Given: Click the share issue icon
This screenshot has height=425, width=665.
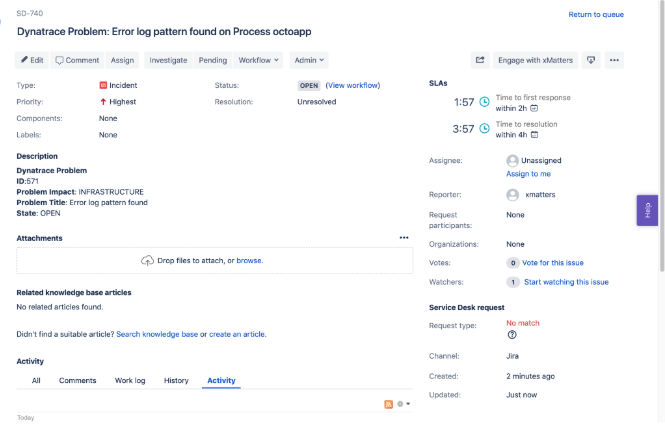Looking at the screenshot, I should [480, 60].
